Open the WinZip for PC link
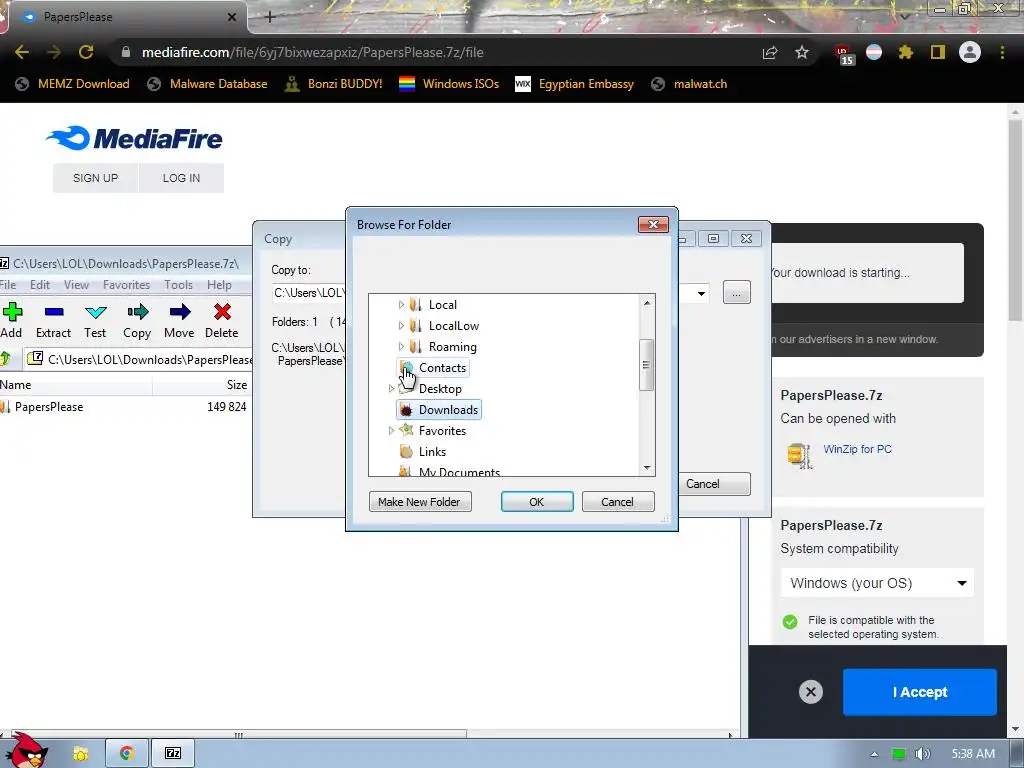The width and height of the screenshot is (1024, 768). tap(857, 449)
